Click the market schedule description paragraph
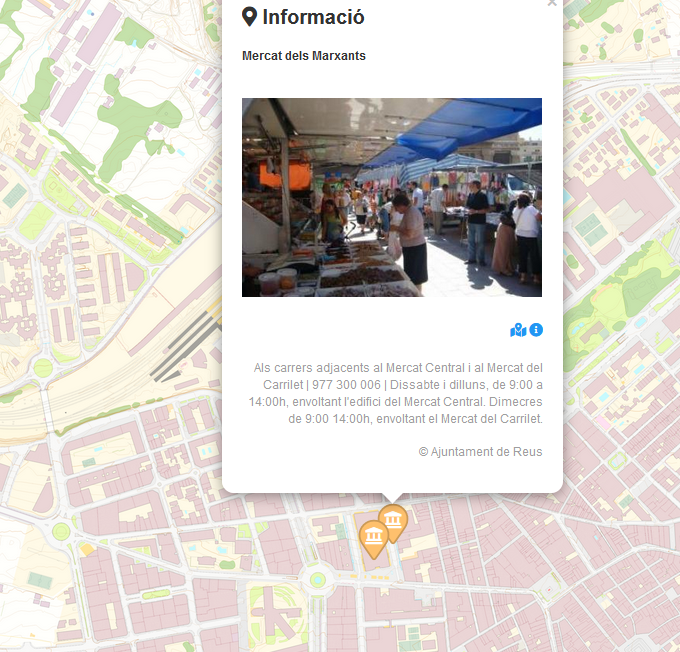680x652 pixels. (397, 394)
